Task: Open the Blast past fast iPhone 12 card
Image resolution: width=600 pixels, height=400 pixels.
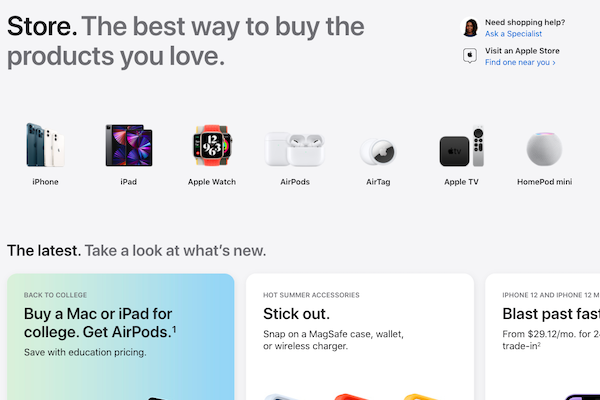Action: click(x=543, y=337)
